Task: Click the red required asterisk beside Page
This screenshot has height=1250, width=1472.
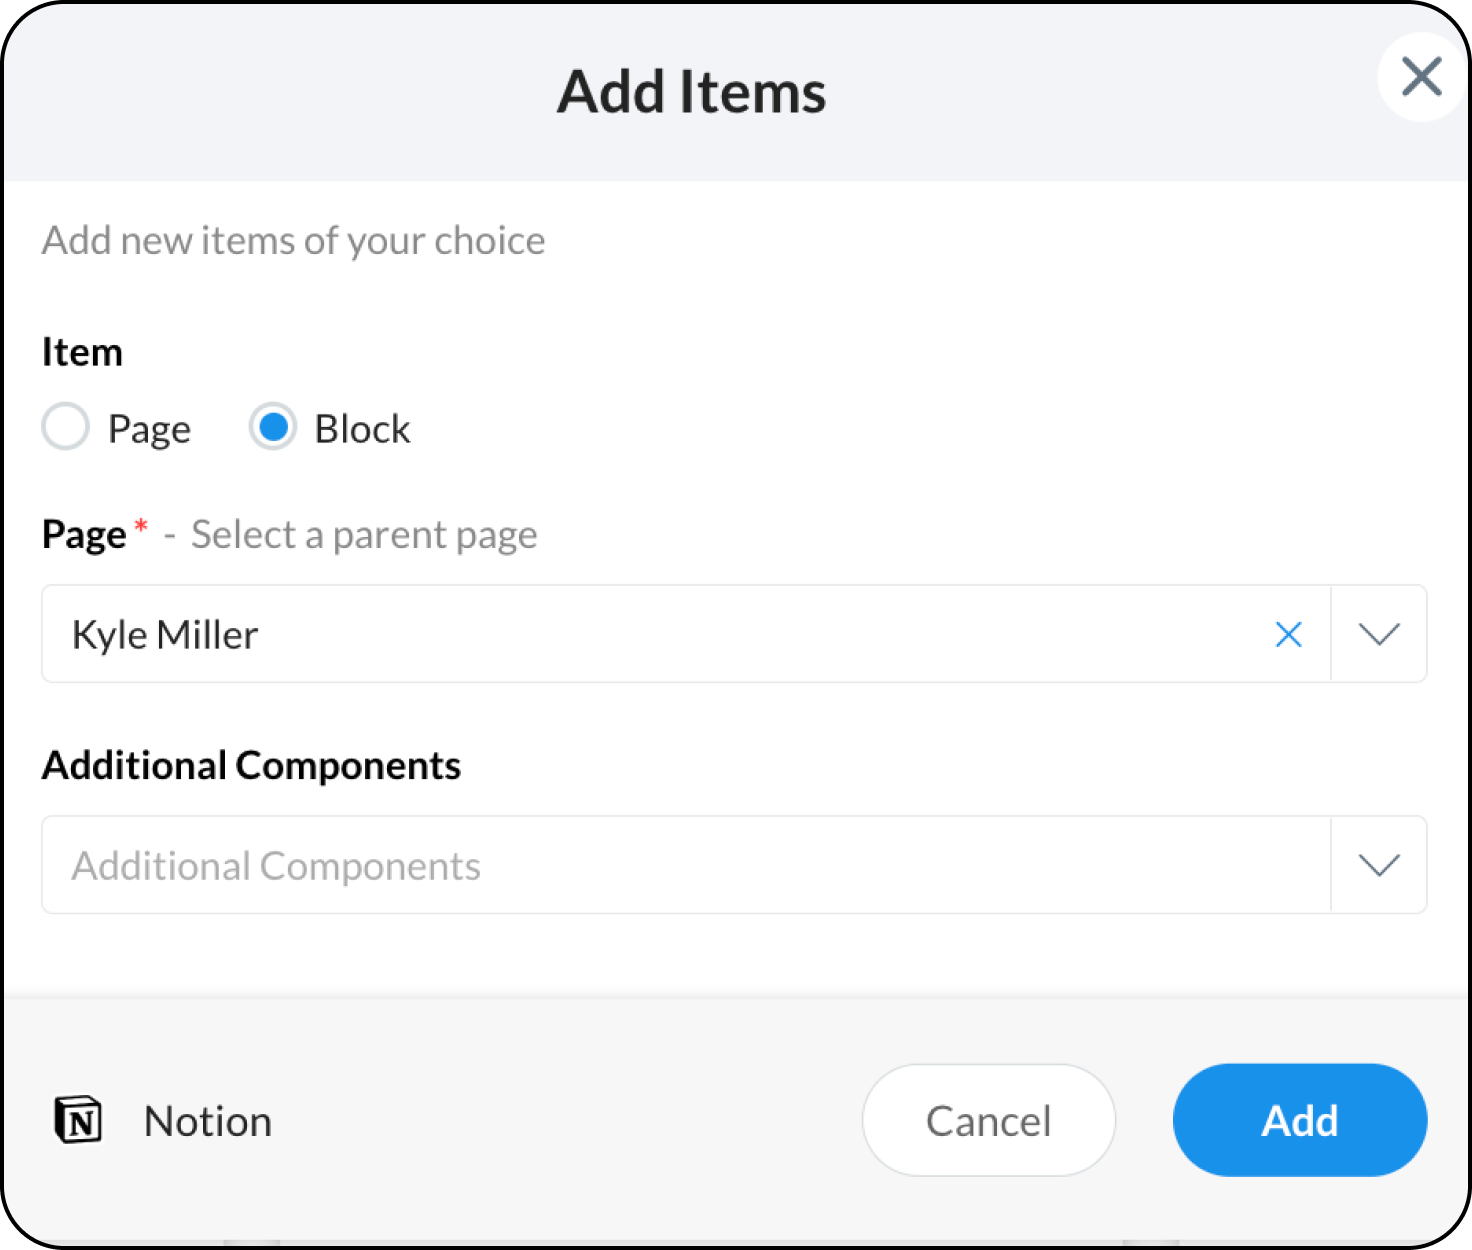Action: [141, 526]
